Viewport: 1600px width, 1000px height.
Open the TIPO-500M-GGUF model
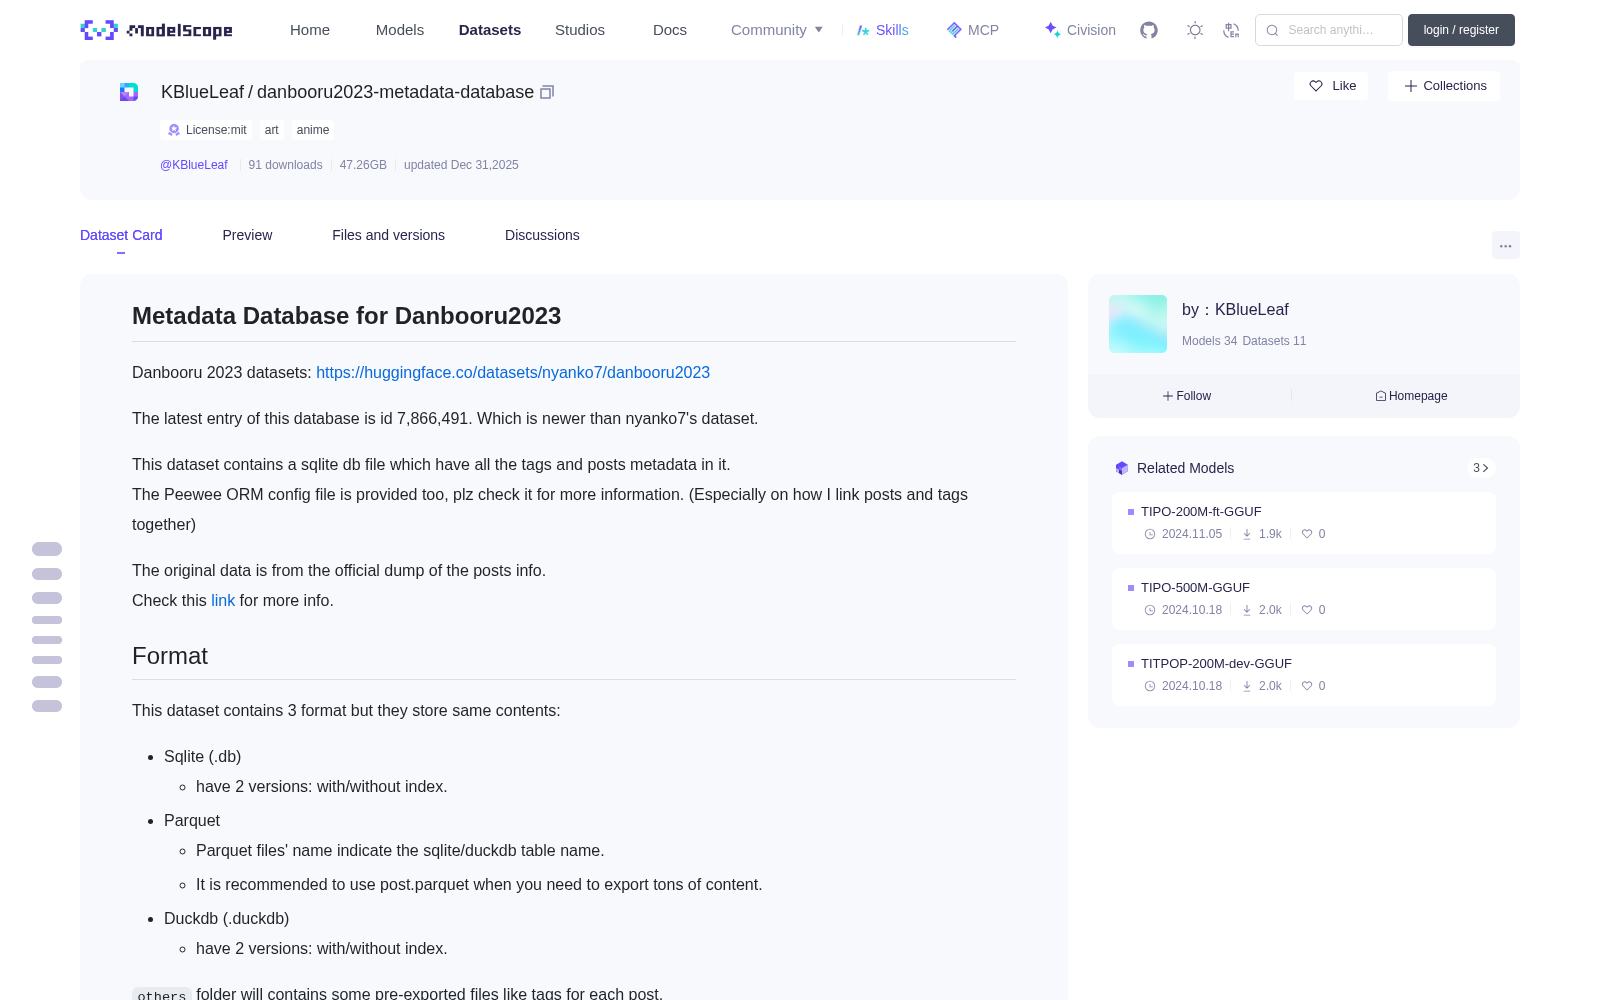(1195, 587)
